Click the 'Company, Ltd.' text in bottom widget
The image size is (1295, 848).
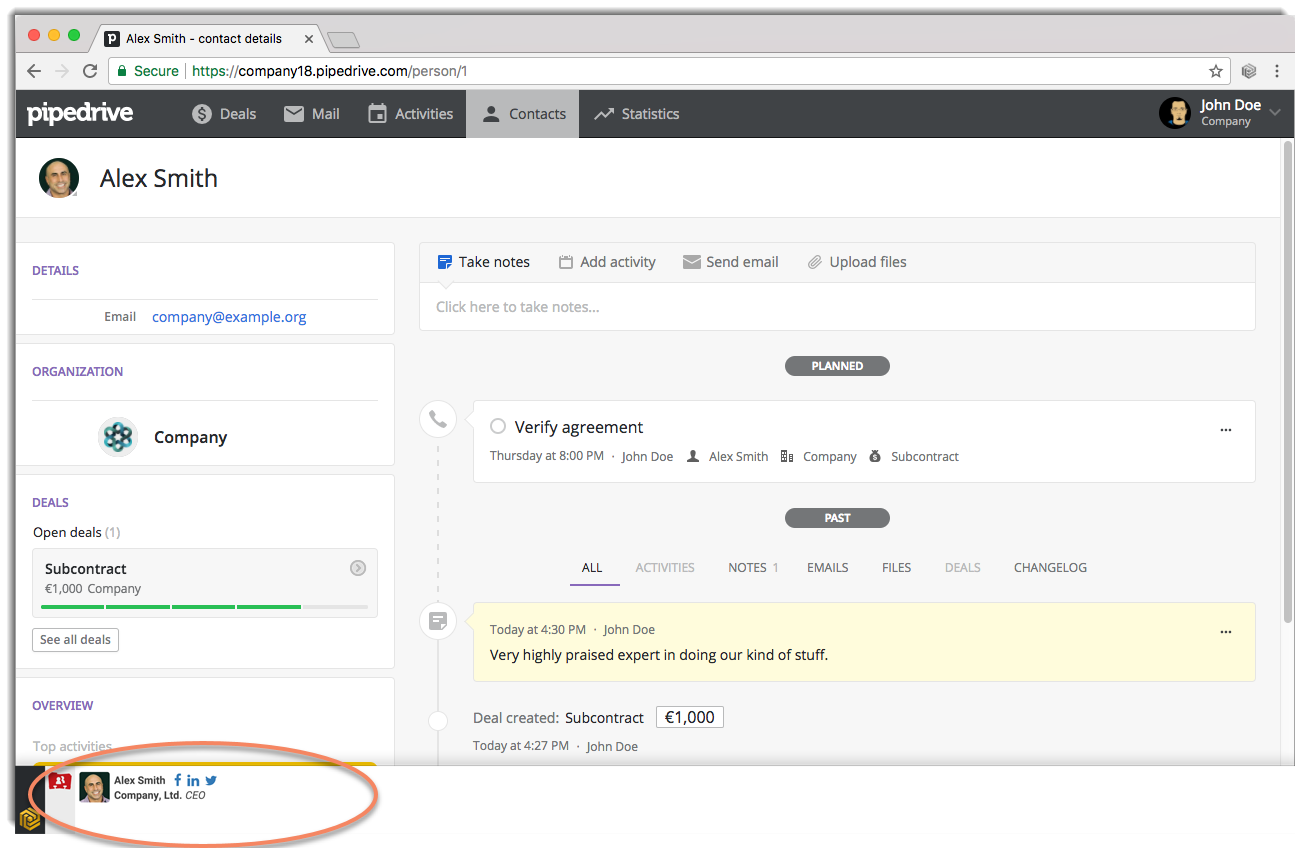click(x=148, y=796)
